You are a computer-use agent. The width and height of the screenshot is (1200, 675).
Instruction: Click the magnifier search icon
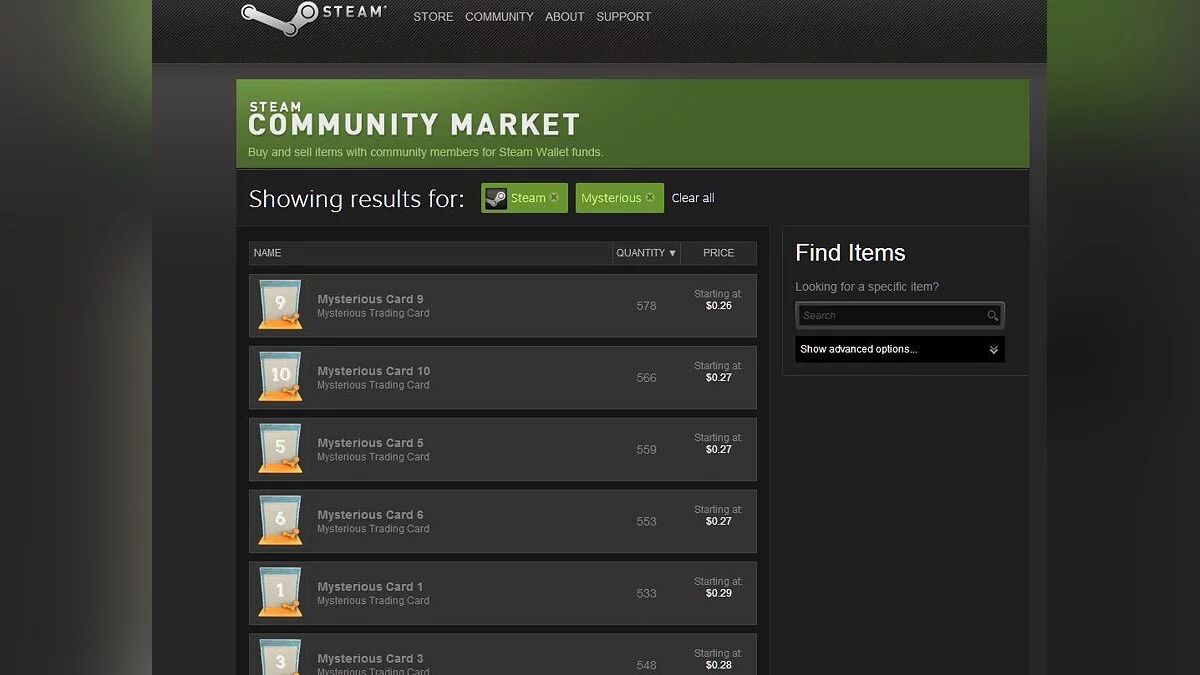pos(993,315)
